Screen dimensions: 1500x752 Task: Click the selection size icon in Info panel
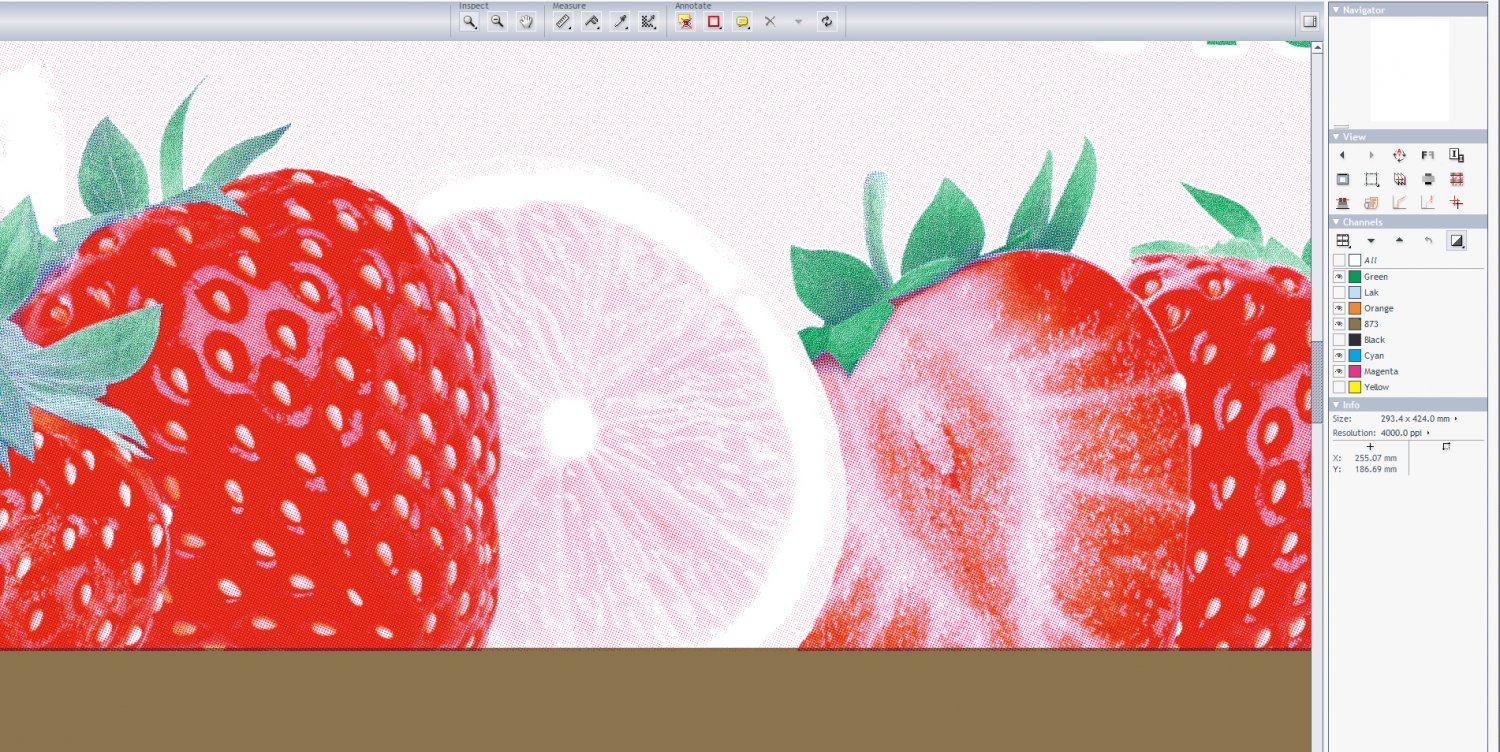[1446, 447]
